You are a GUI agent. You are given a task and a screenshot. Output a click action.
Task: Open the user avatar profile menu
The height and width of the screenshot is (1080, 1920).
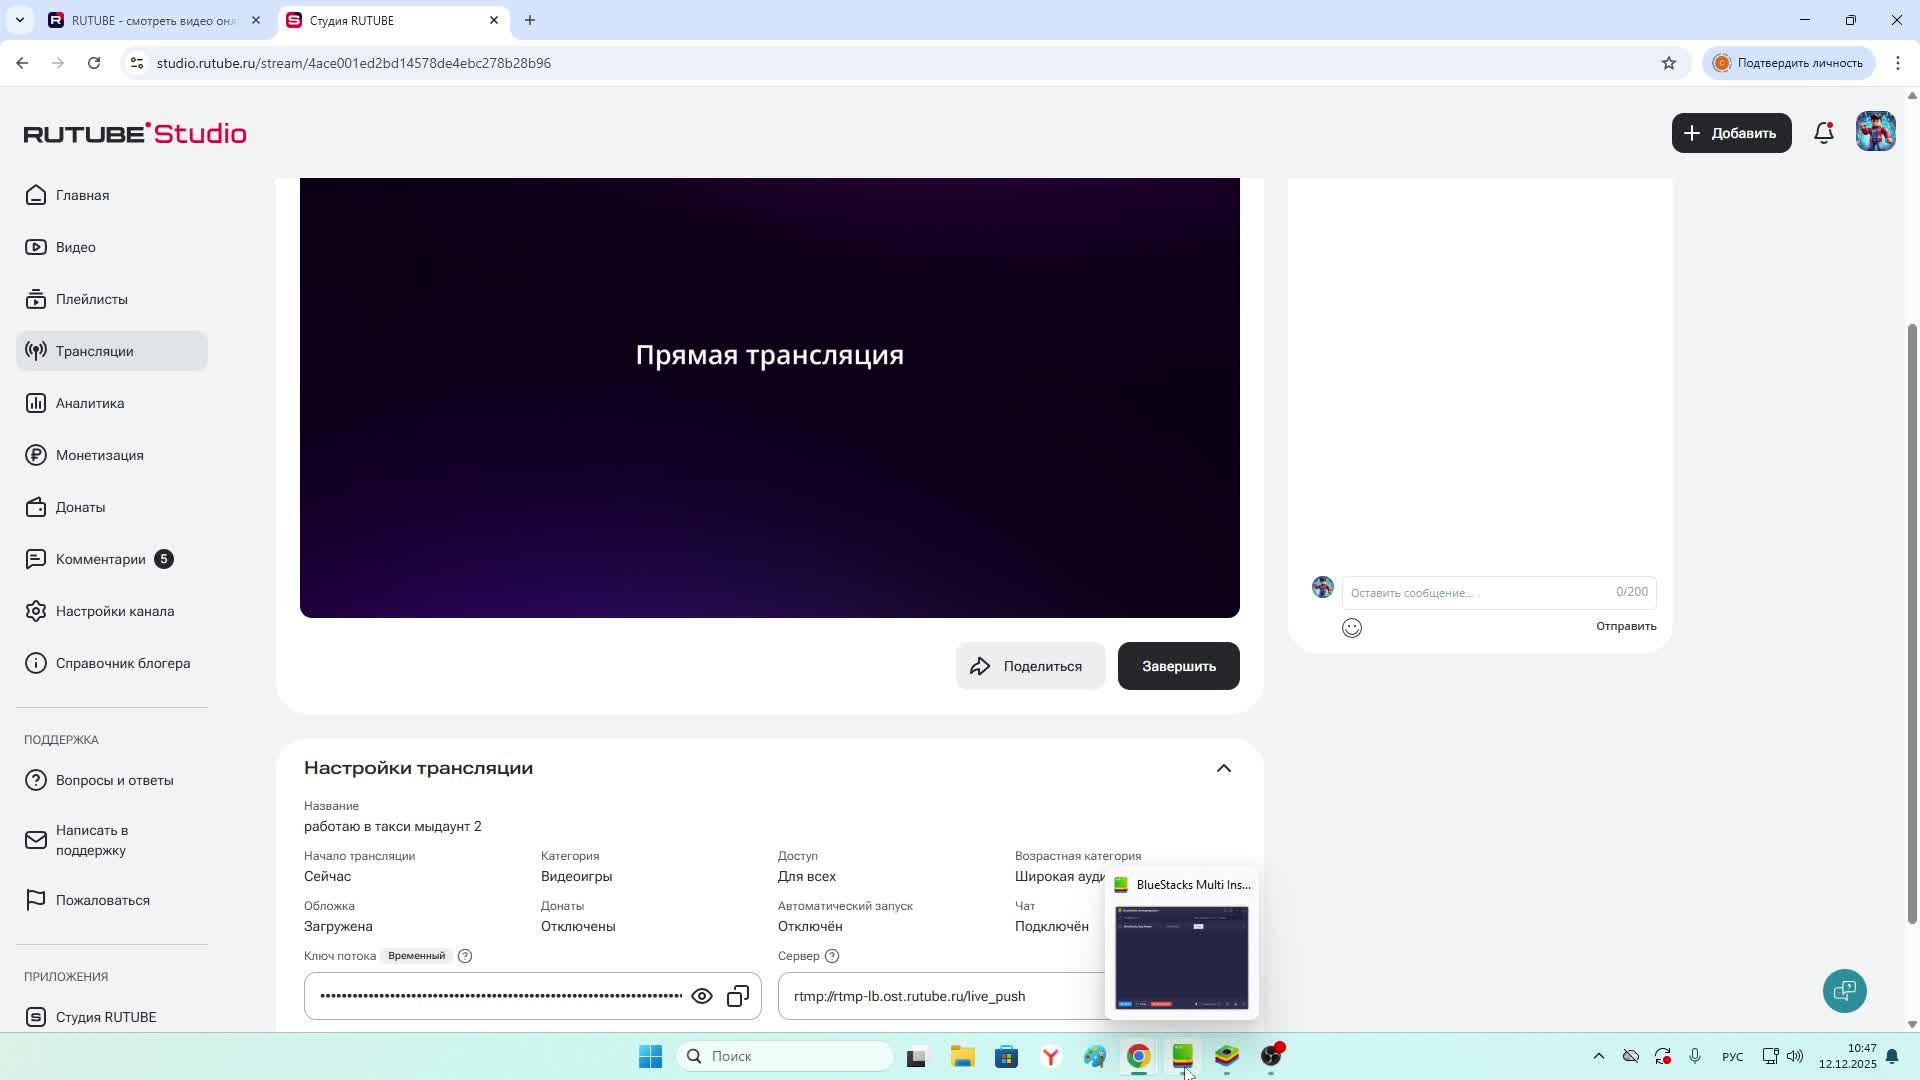[1875, 132]
